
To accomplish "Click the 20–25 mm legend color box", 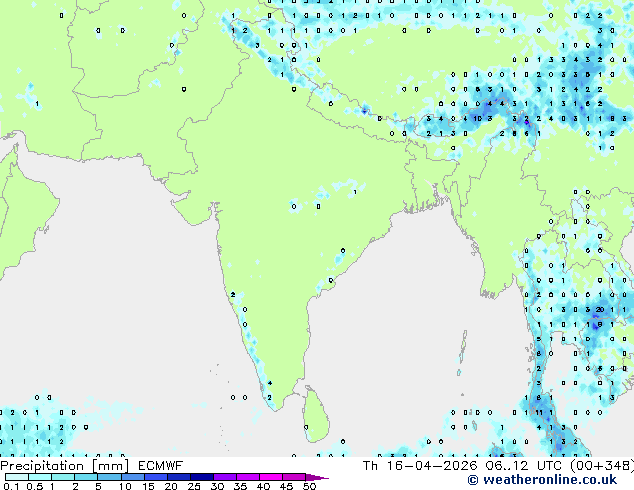I will [178, 477].
